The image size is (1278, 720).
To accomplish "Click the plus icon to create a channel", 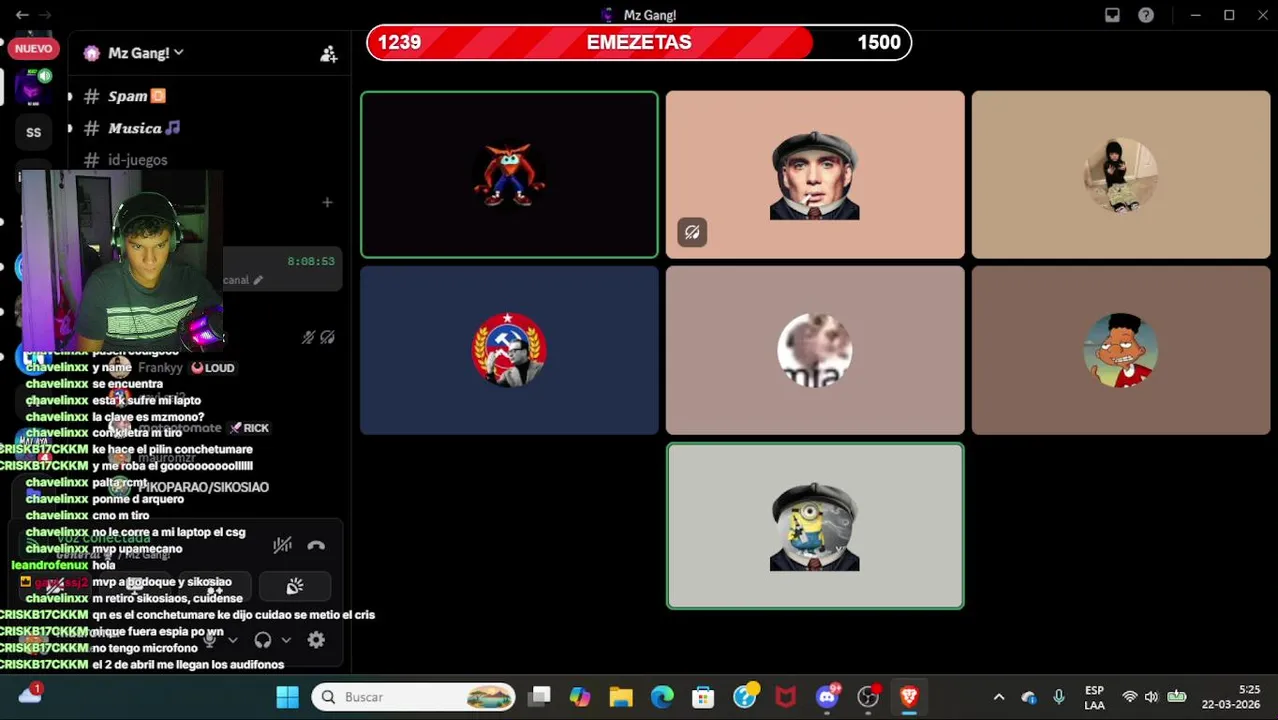I will pyautogui.click(x=327, y=202).
